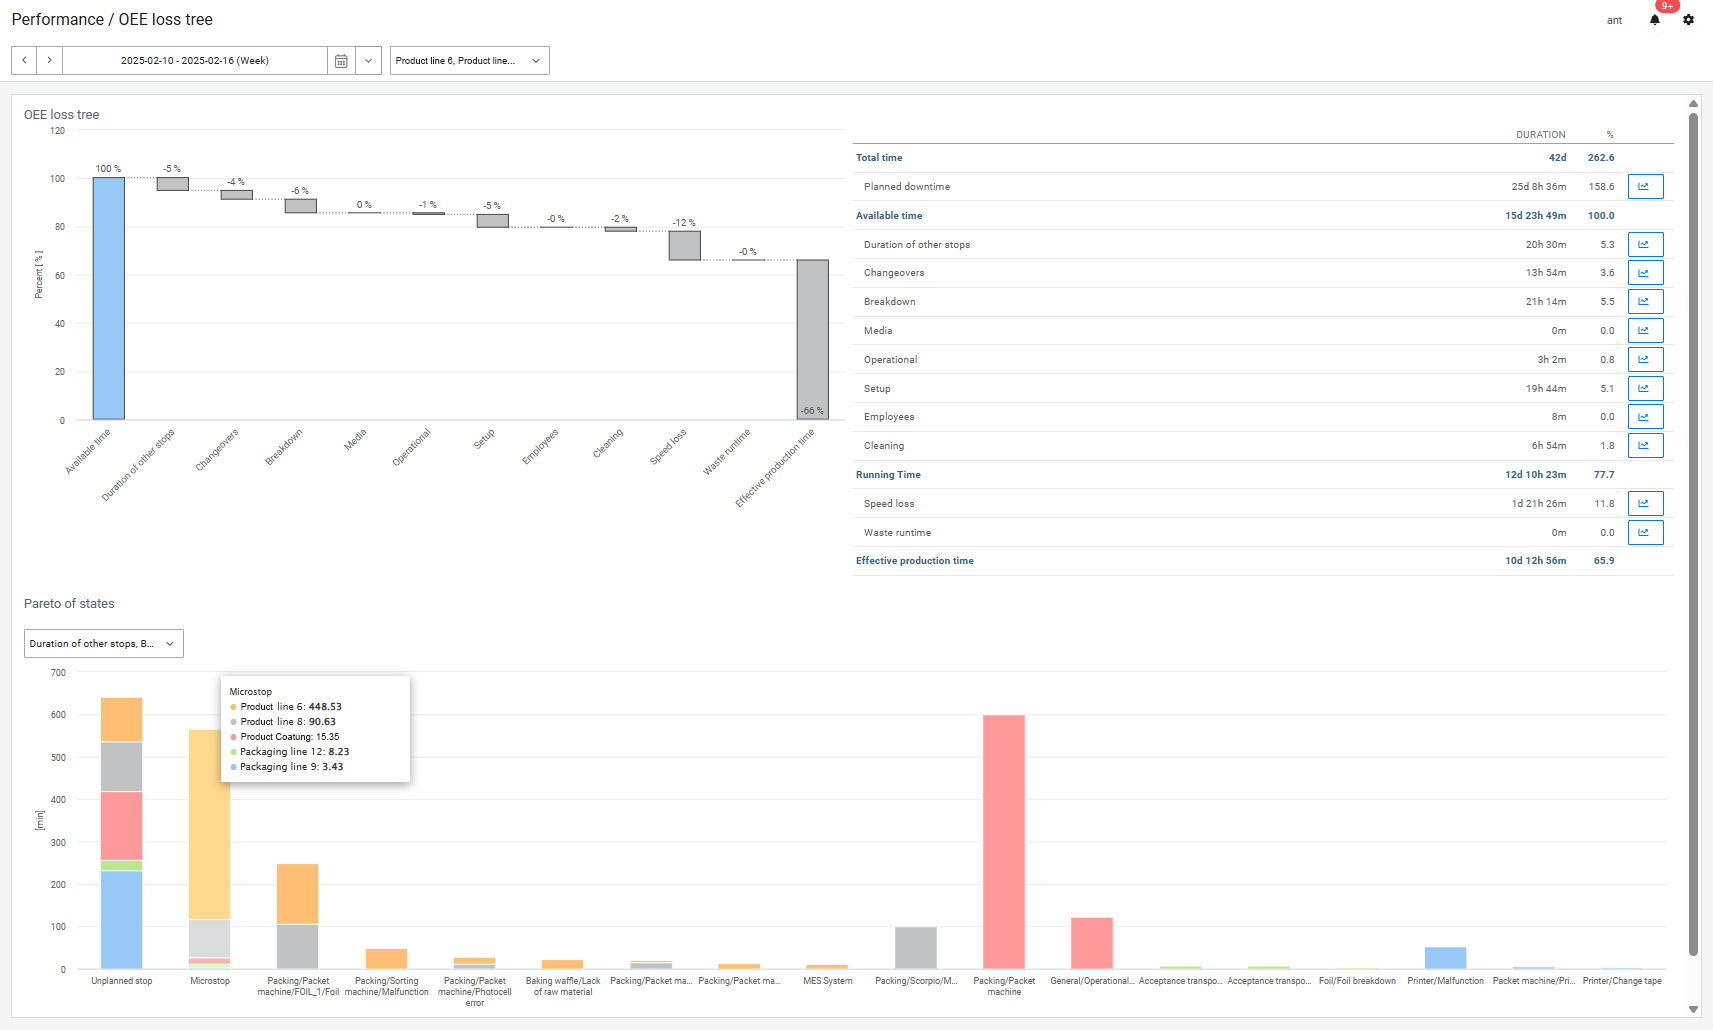Show chart for Setup row

click(x=1645, y=388)
